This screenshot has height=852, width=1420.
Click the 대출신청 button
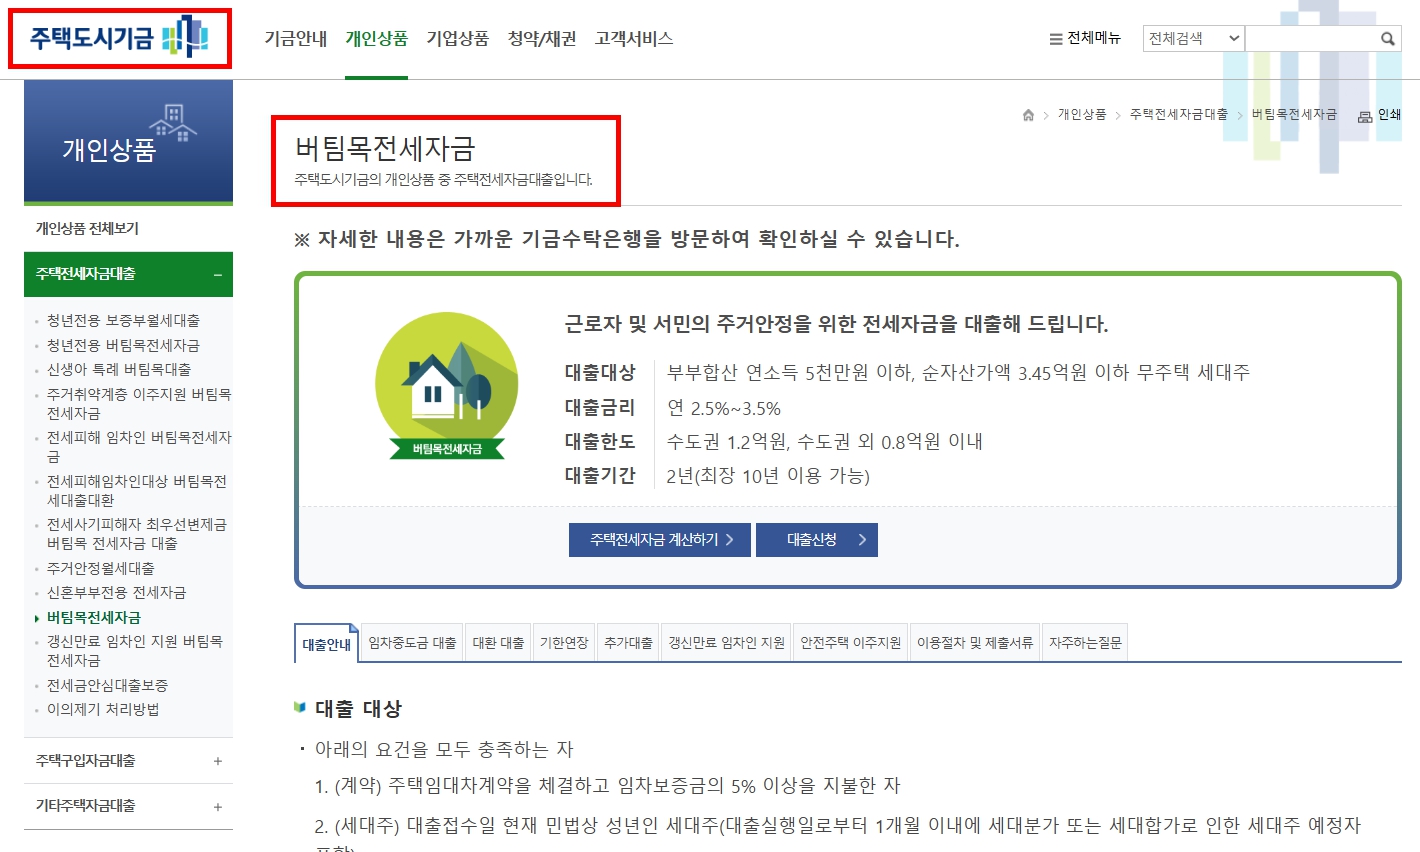coord(817,540)
